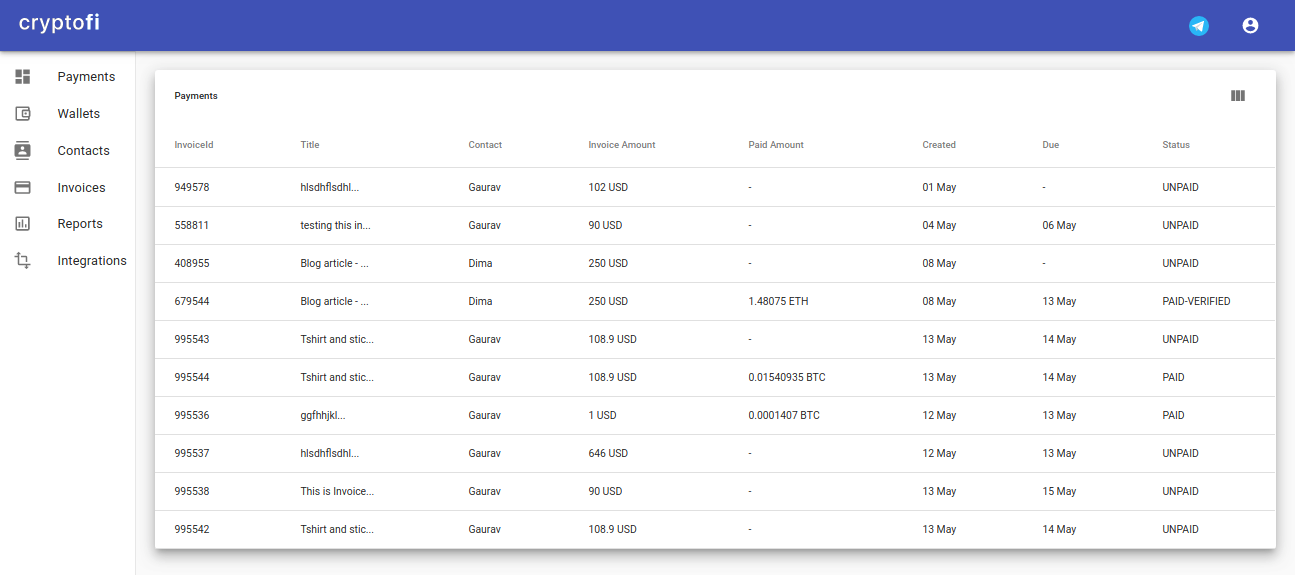Click the Payments dashboard icon in sidebar
1295x575 pixels.
23,77
